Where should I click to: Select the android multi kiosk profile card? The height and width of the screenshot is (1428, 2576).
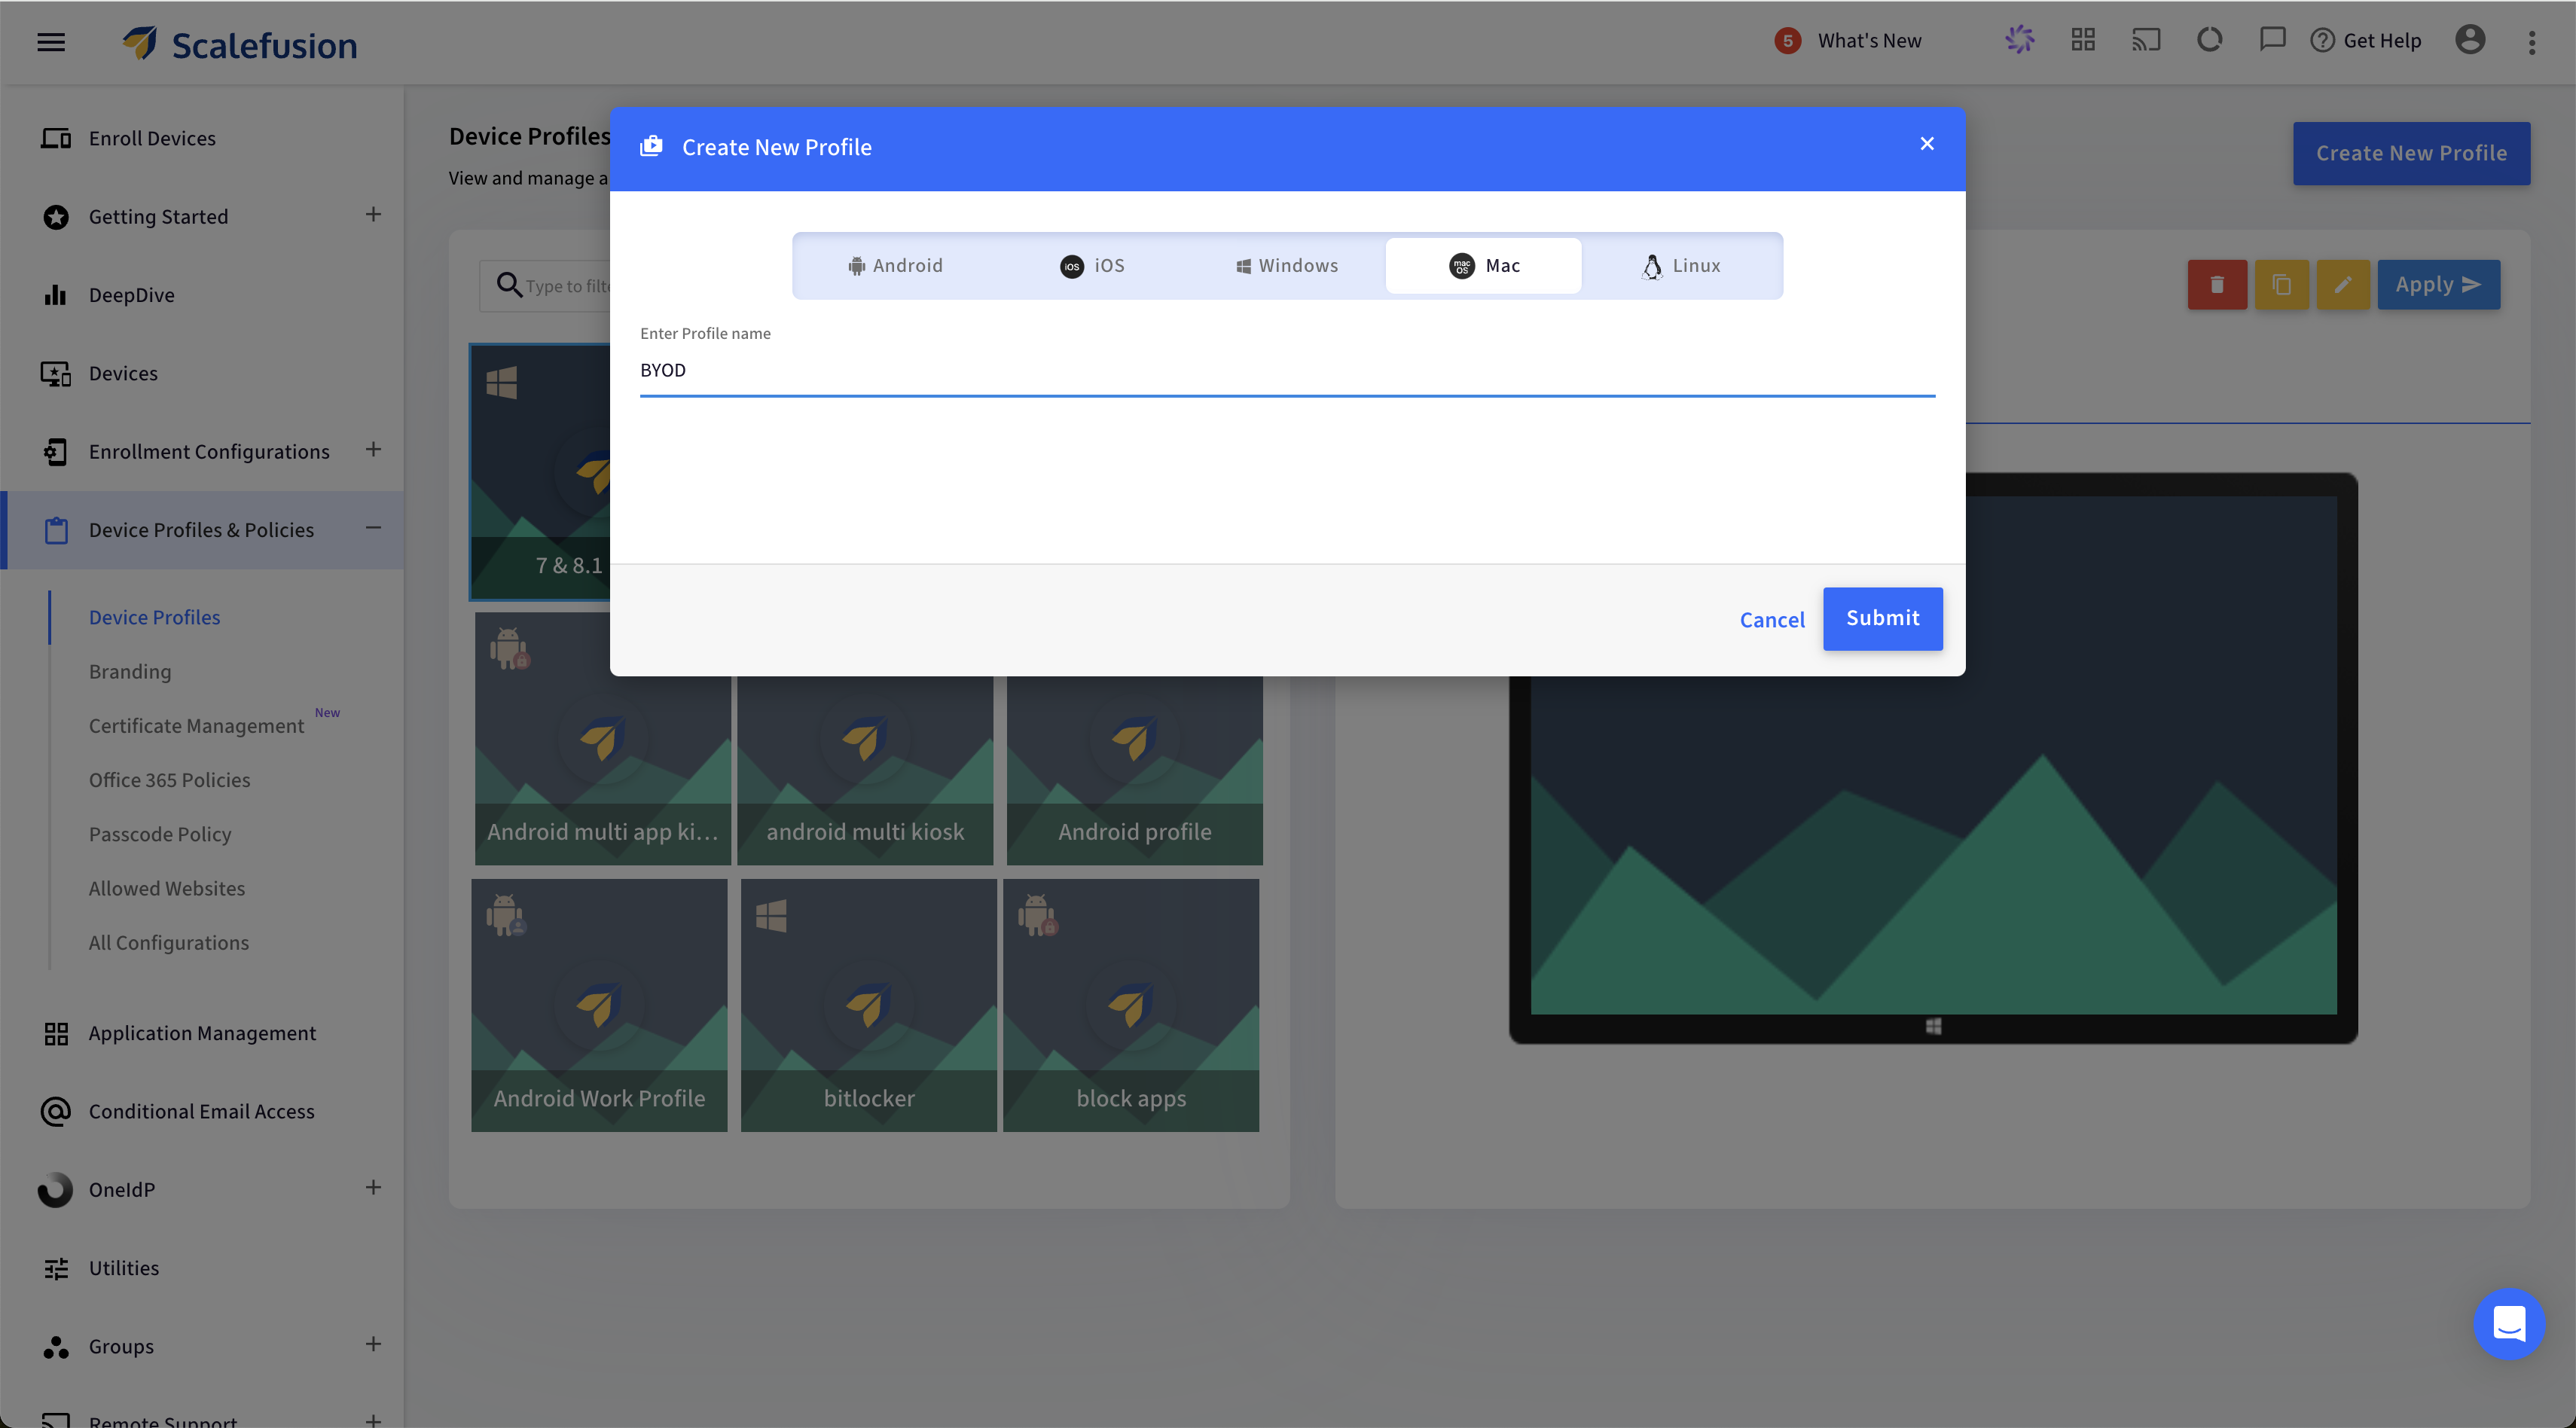coord(865,770)
